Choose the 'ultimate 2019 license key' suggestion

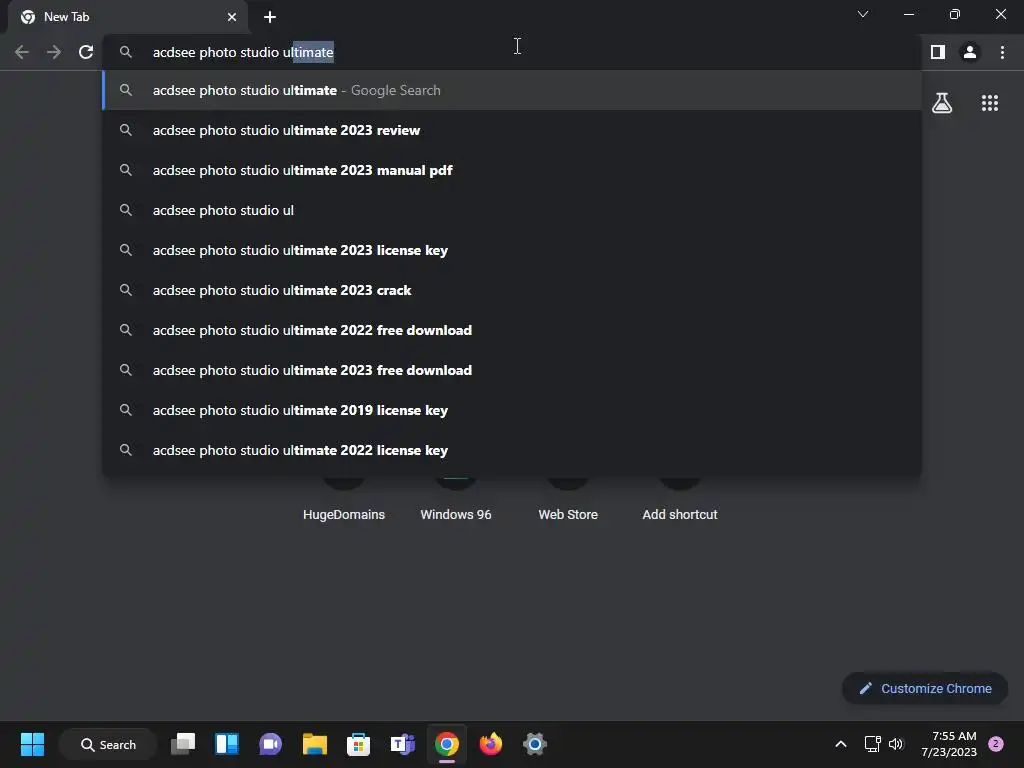pos(512,410)
